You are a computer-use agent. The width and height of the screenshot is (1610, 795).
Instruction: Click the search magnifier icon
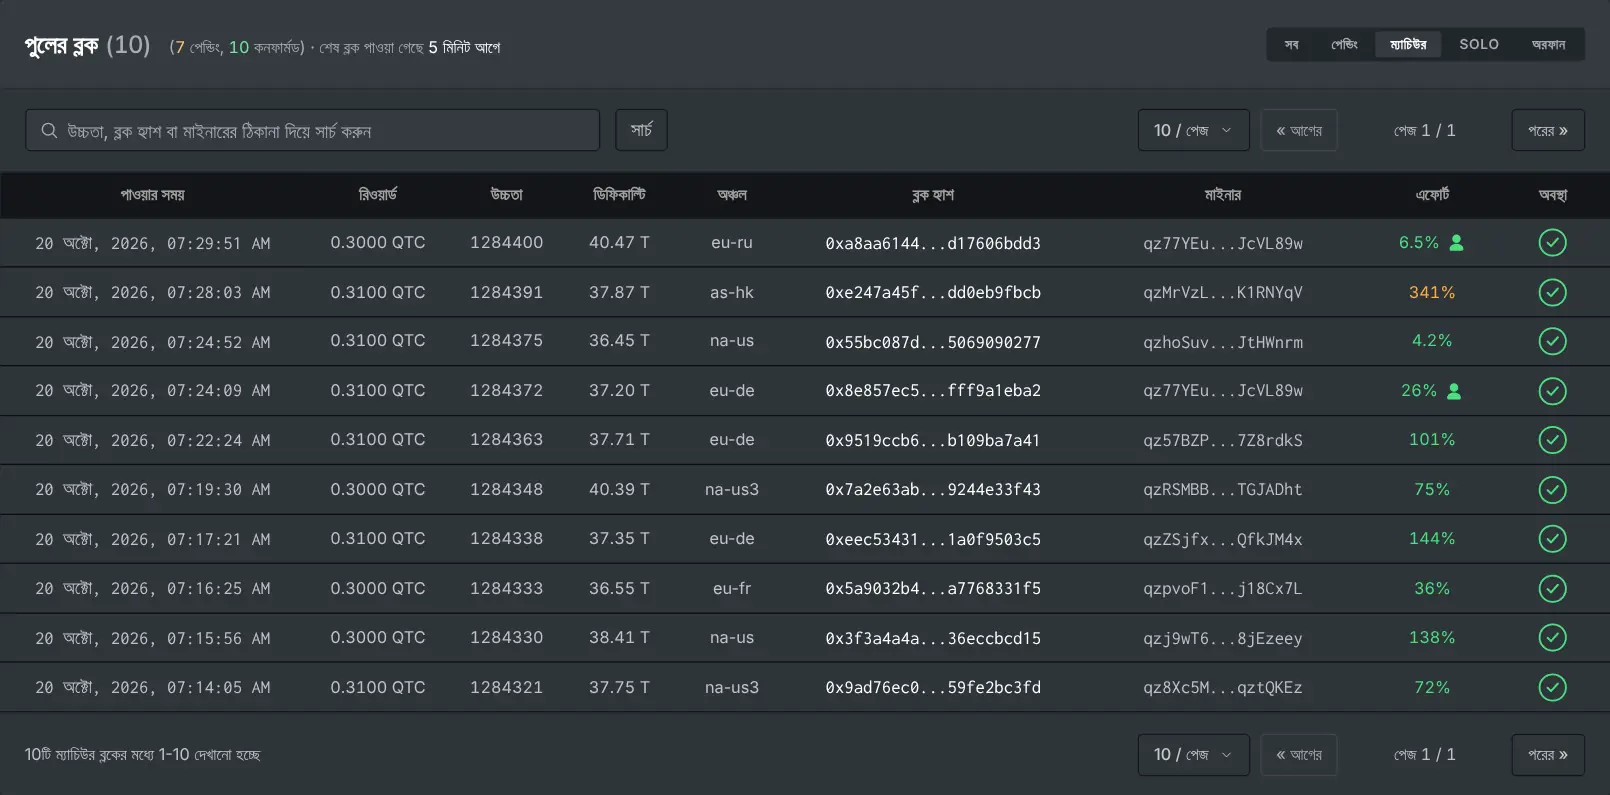[x=49, y=131]
